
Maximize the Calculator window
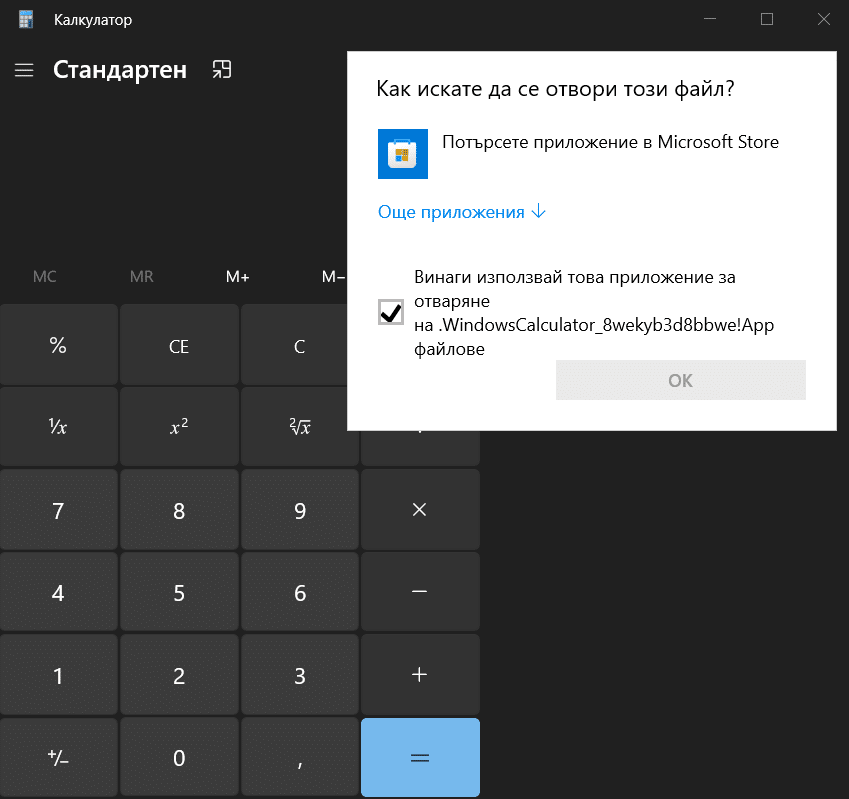pyautogui.click(x=767, y=19)
